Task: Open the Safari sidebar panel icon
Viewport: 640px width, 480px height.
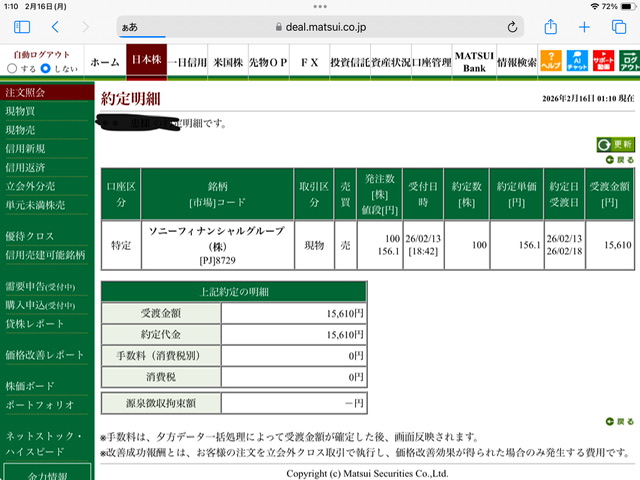Action: pyautogui.click(x=22, y=27)
